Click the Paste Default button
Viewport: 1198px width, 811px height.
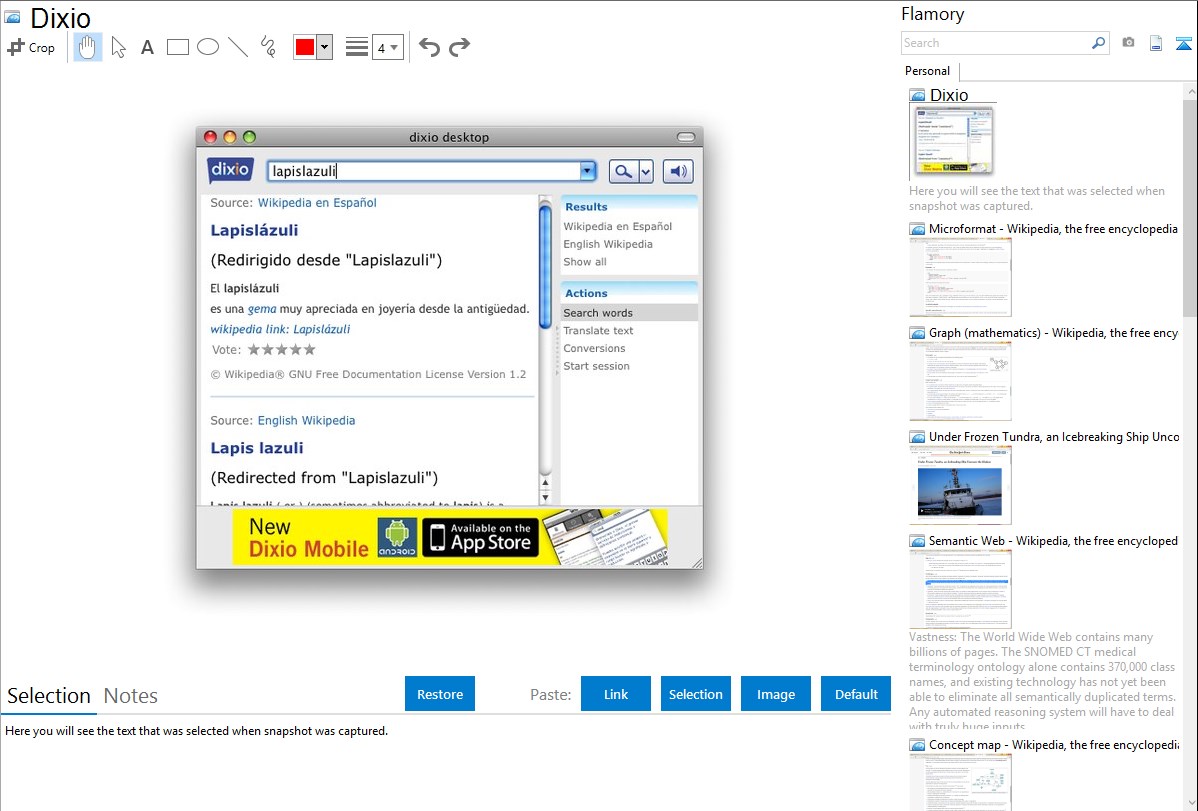tap(856, 694)
